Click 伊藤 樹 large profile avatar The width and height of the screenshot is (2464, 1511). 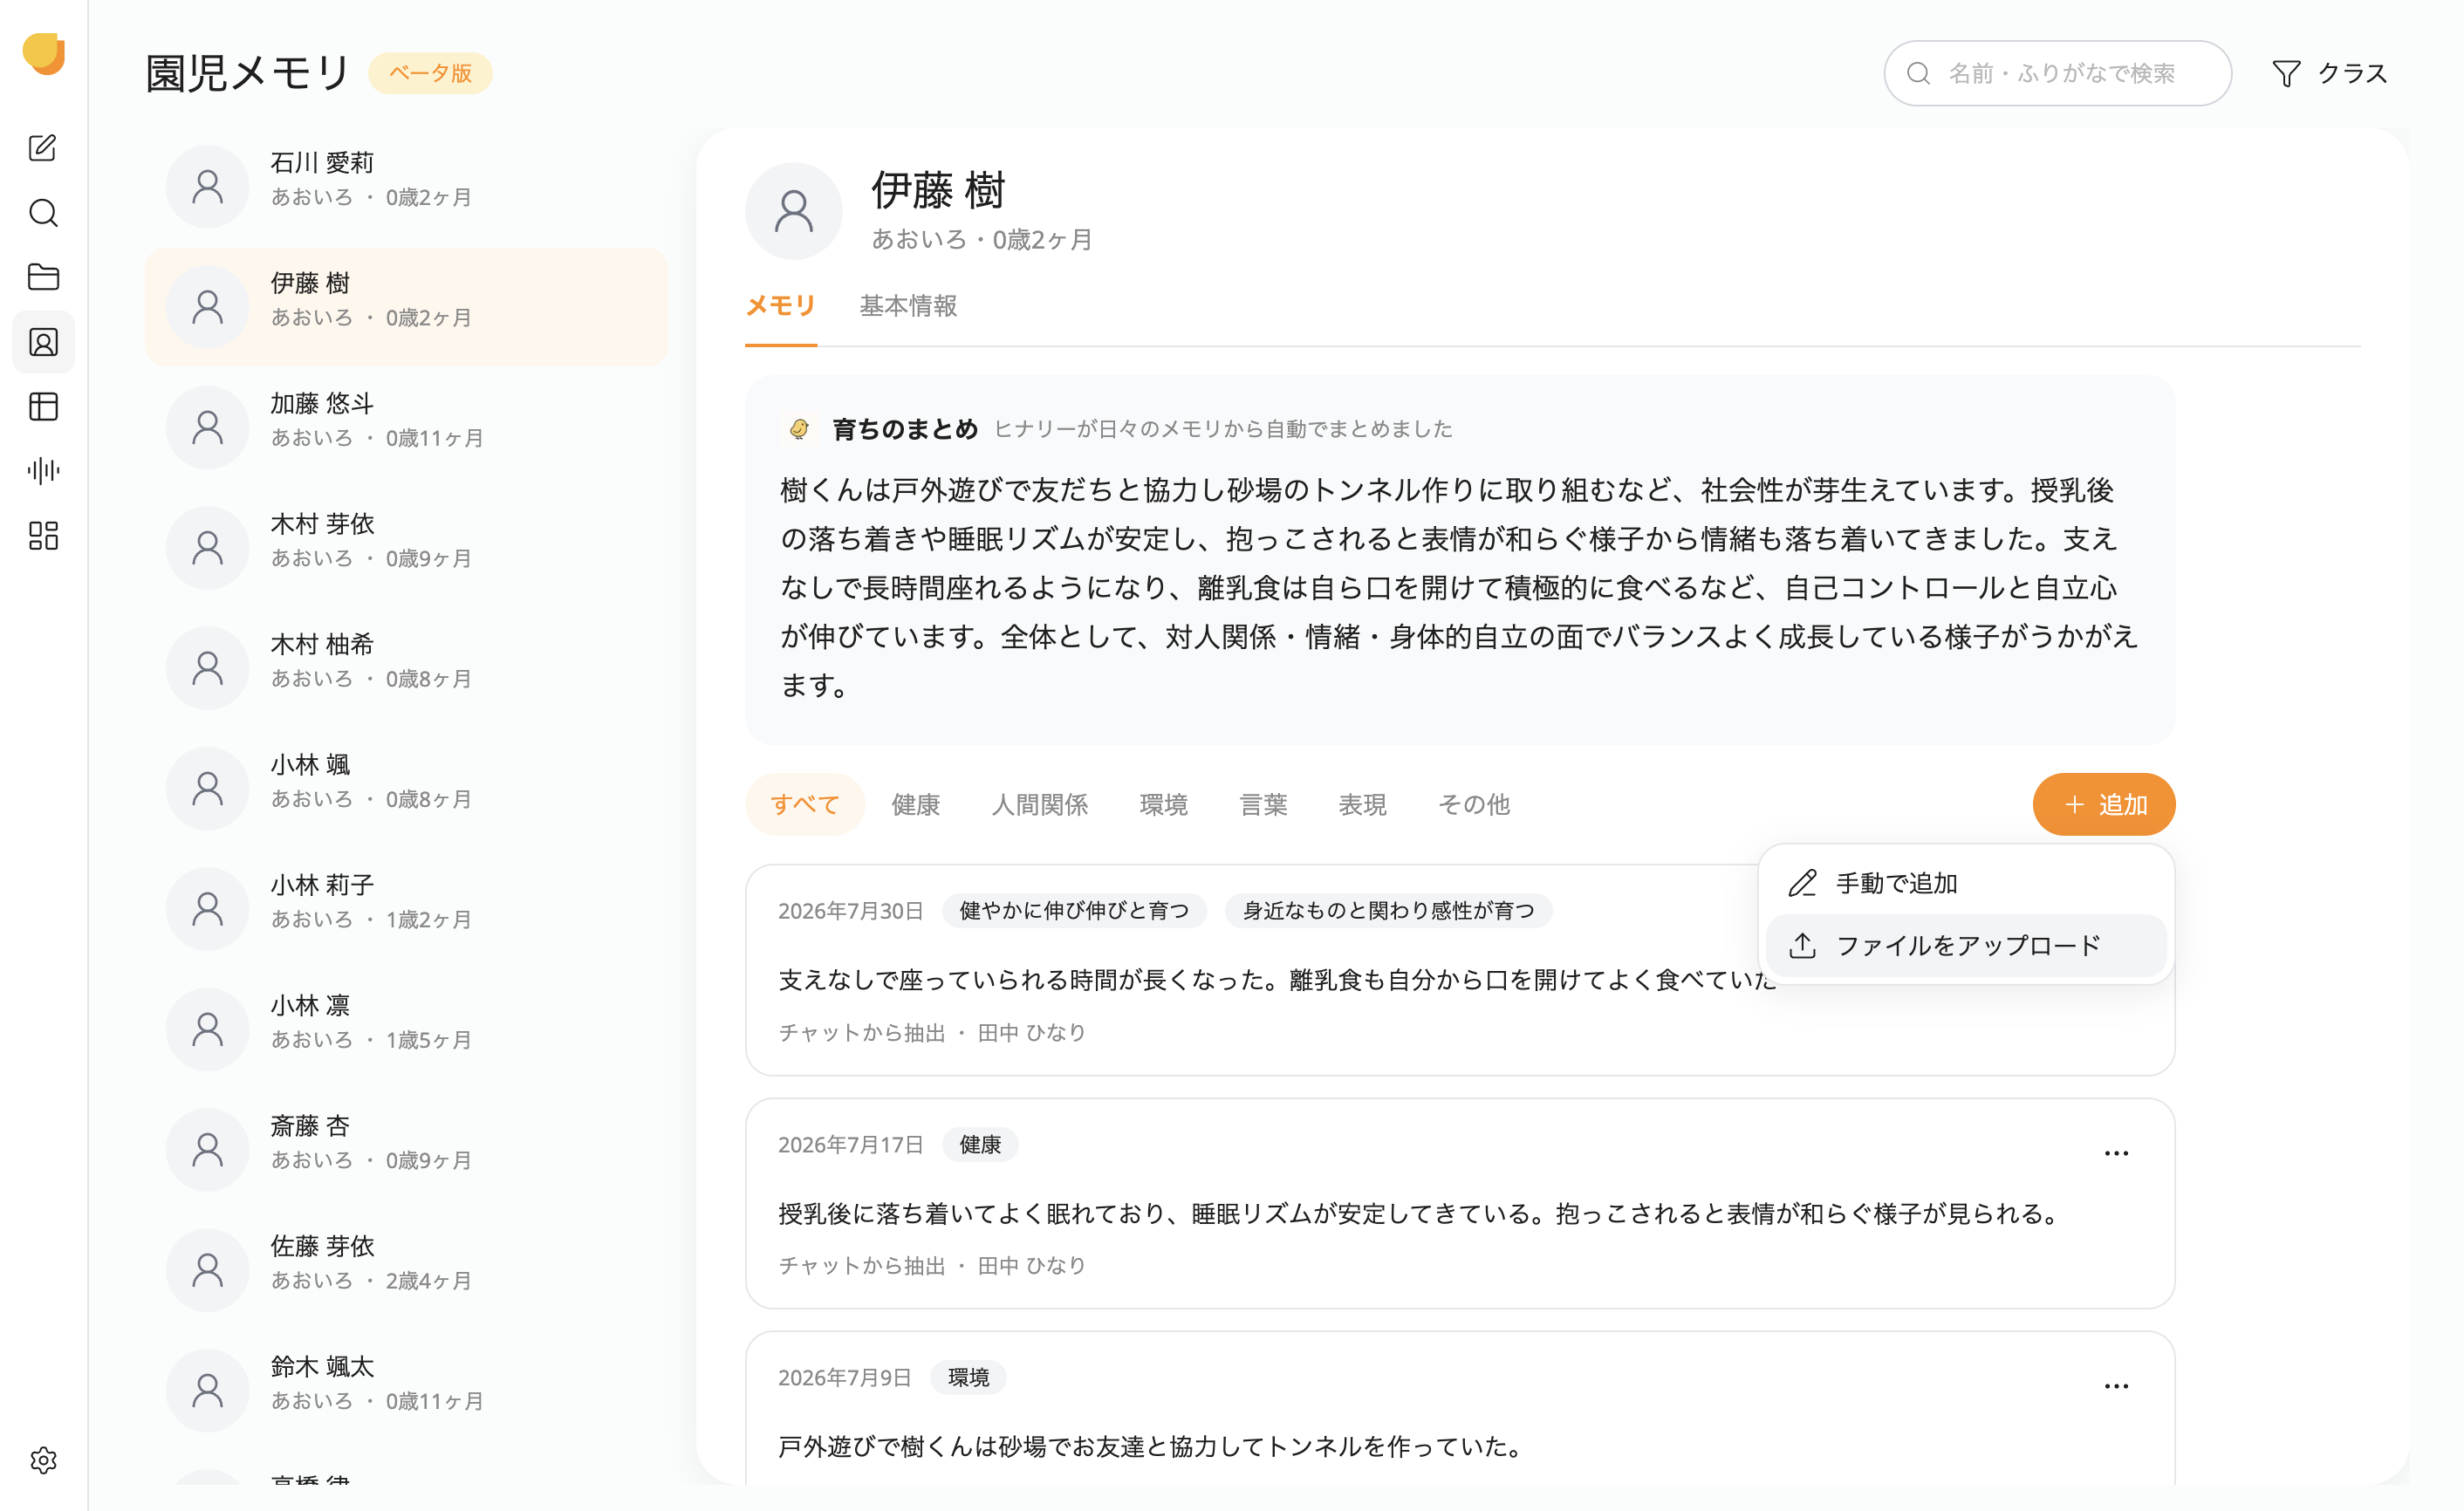(793, 211)
